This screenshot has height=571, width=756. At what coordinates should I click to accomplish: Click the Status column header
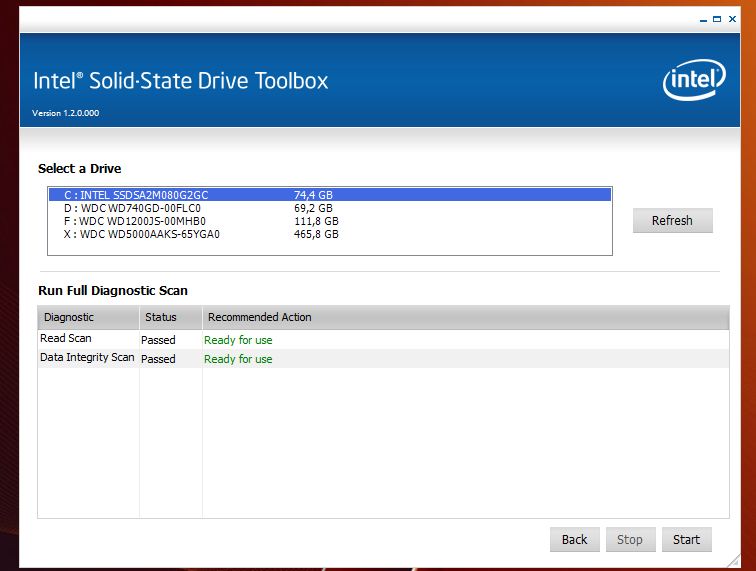pyautogui.click(x=171, y=317)
